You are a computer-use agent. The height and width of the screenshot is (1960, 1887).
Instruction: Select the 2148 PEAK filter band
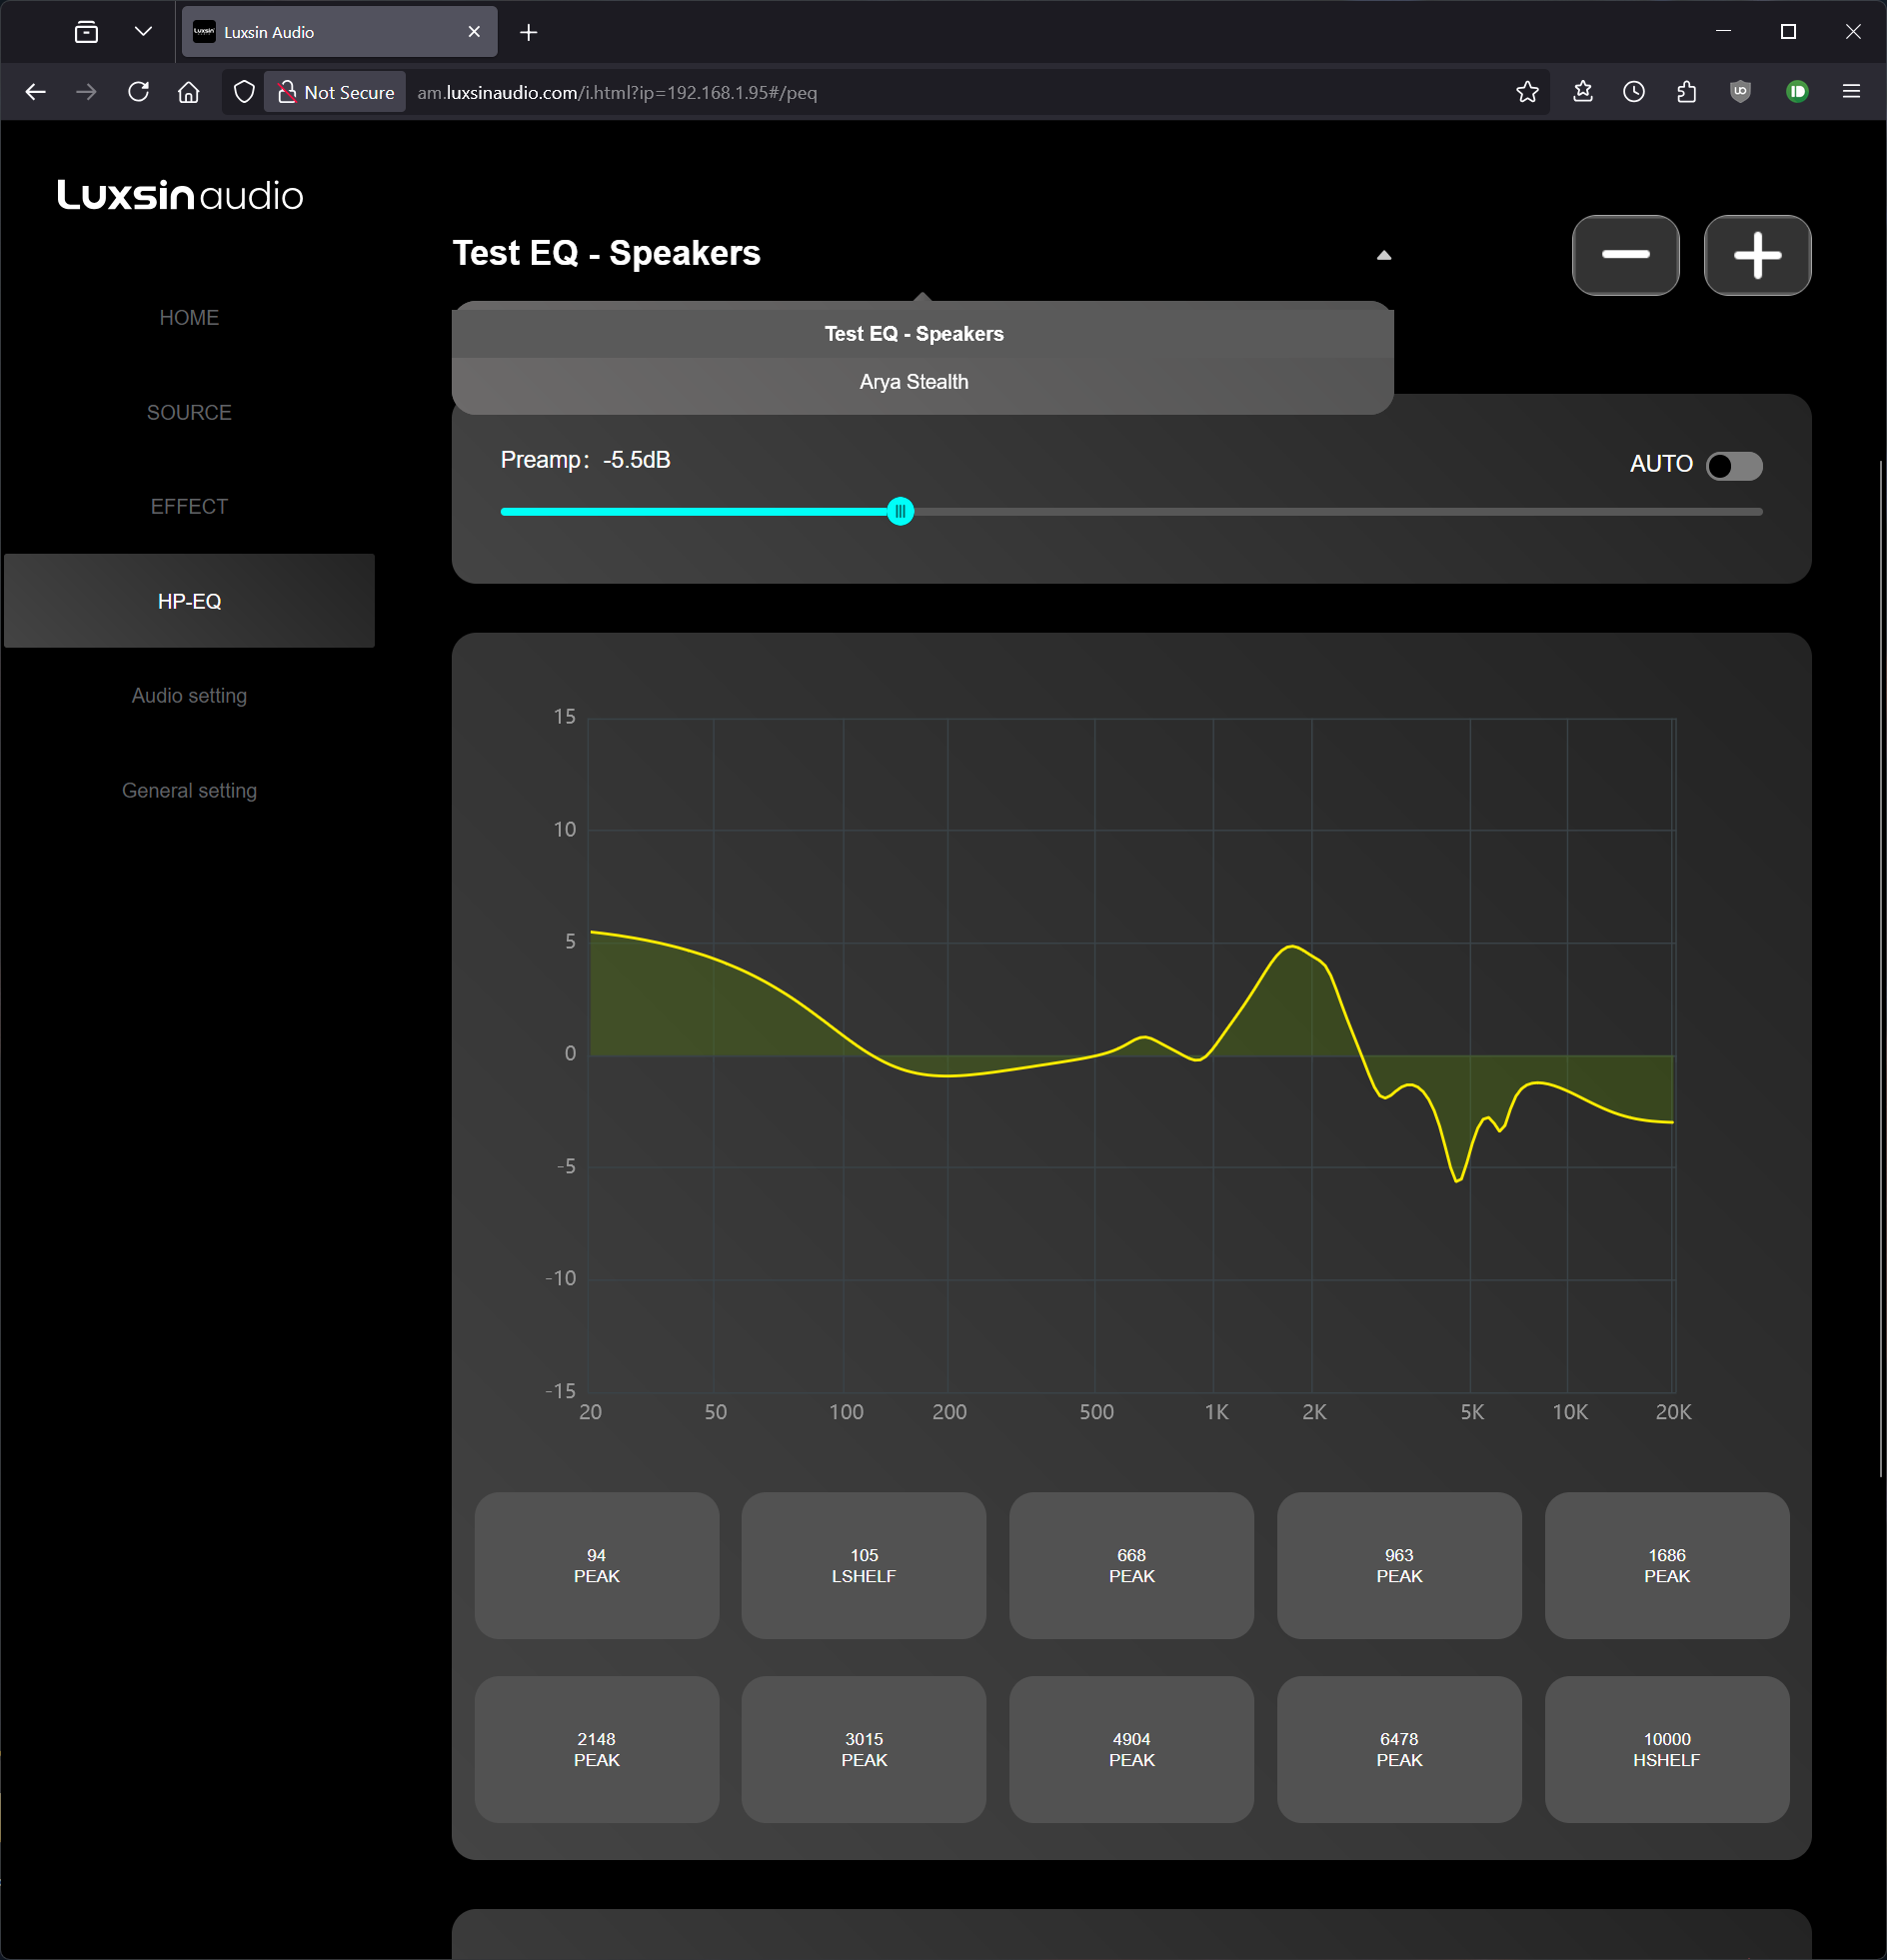coord(596,1749)
